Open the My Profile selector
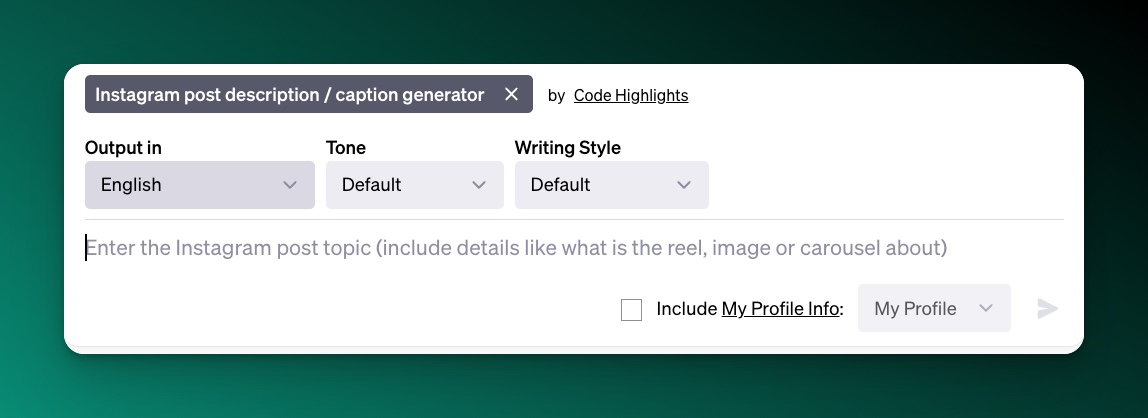Screen dimensions: 1148x418 (x=933, y=309)
